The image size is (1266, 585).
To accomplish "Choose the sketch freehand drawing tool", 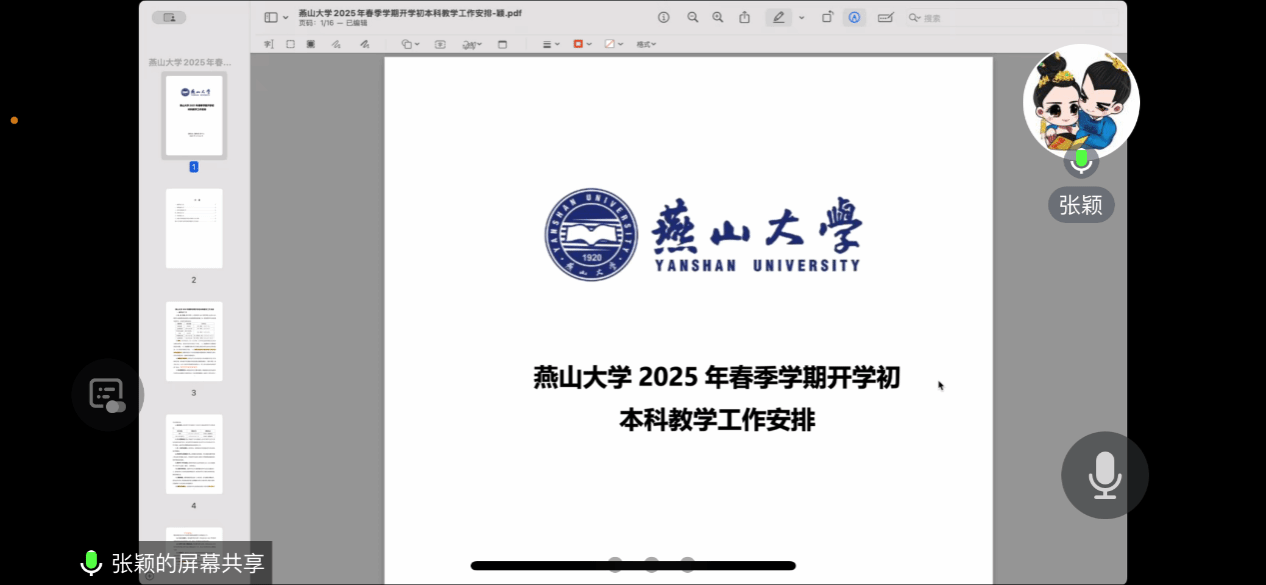I will pos(336,44).
